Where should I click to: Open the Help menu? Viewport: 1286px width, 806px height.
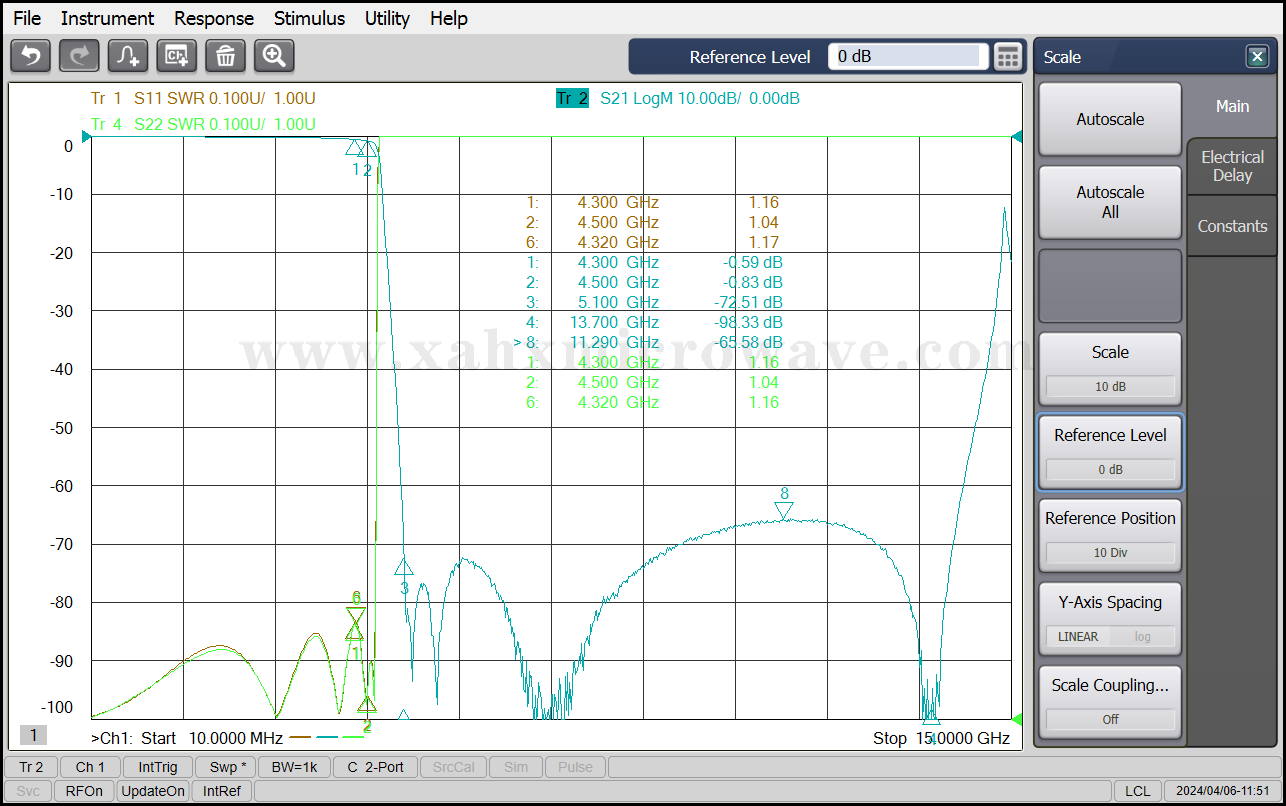tap(449, 18)
